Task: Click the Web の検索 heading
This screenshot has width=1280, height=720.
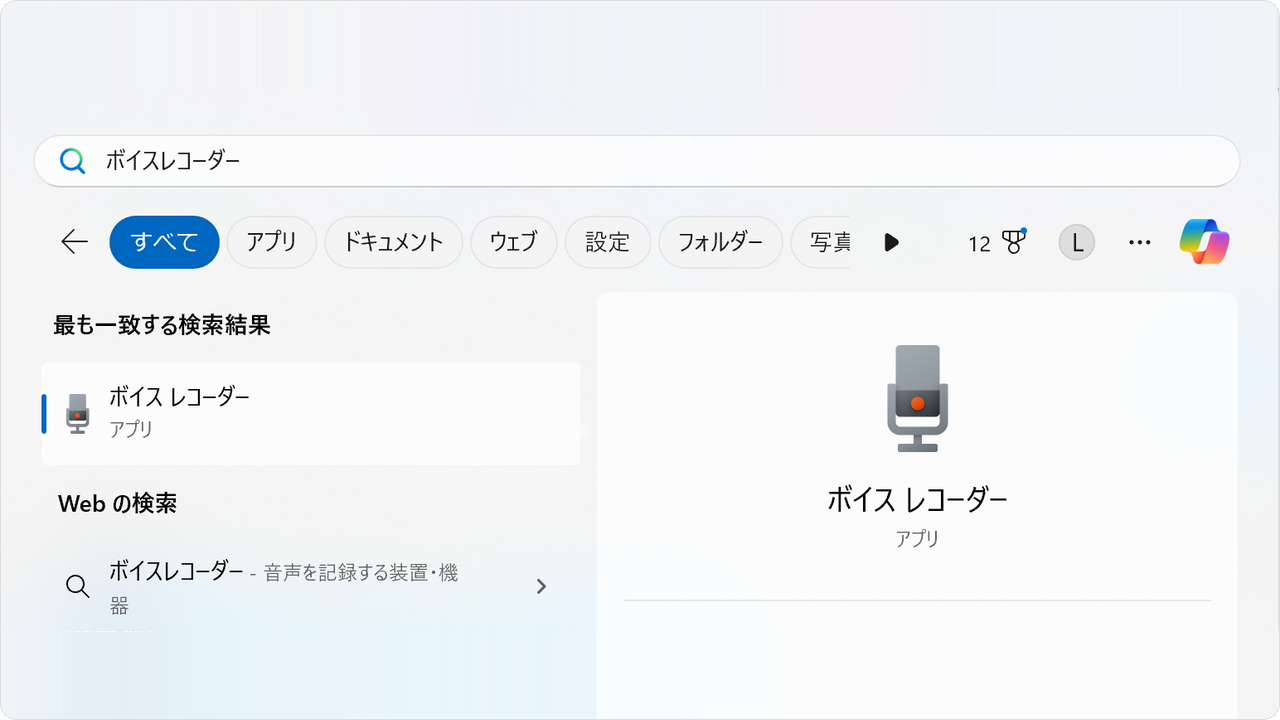Action: [118, 503]
